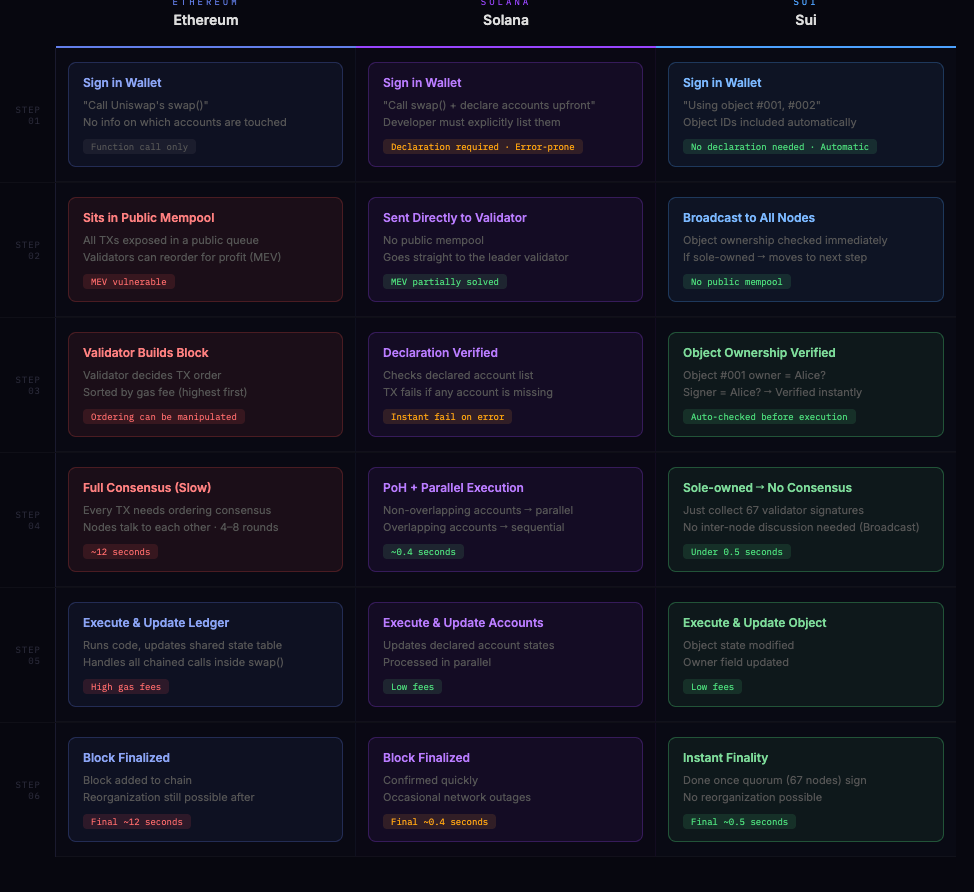The width and height of the screenshot is (974, 892).
Task: Click the 'Final ~0.4 seconds' badge
Action: [x=439, y=821]
